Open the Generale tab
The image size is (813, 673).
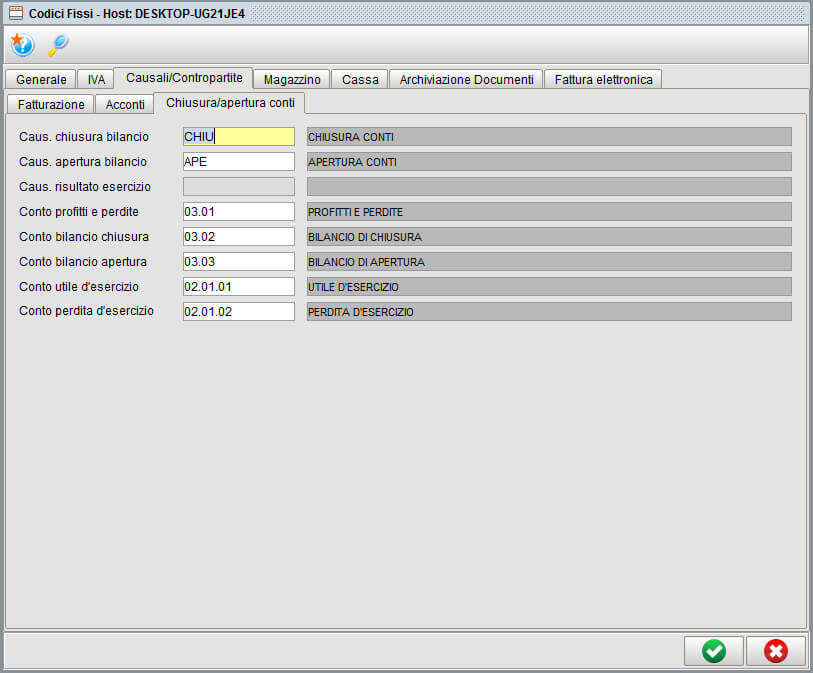coord(41,79)
